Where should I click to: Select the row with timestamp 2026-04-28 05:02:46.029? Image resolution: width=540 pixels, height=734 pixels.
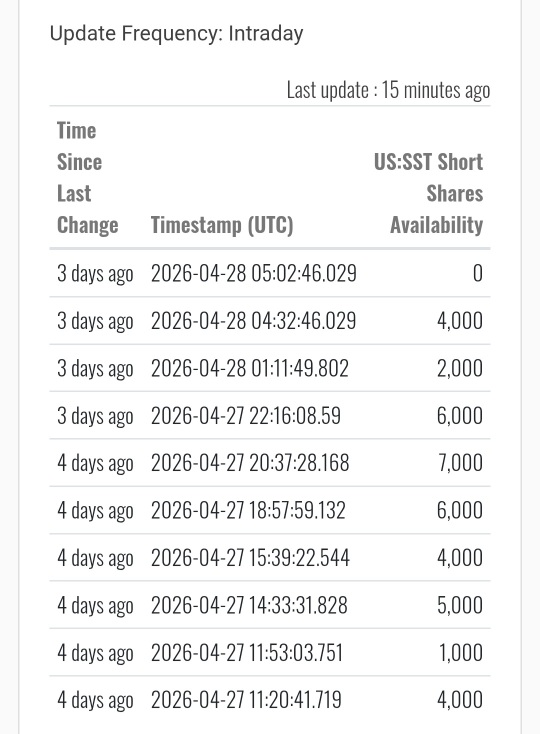pos(270,273)
